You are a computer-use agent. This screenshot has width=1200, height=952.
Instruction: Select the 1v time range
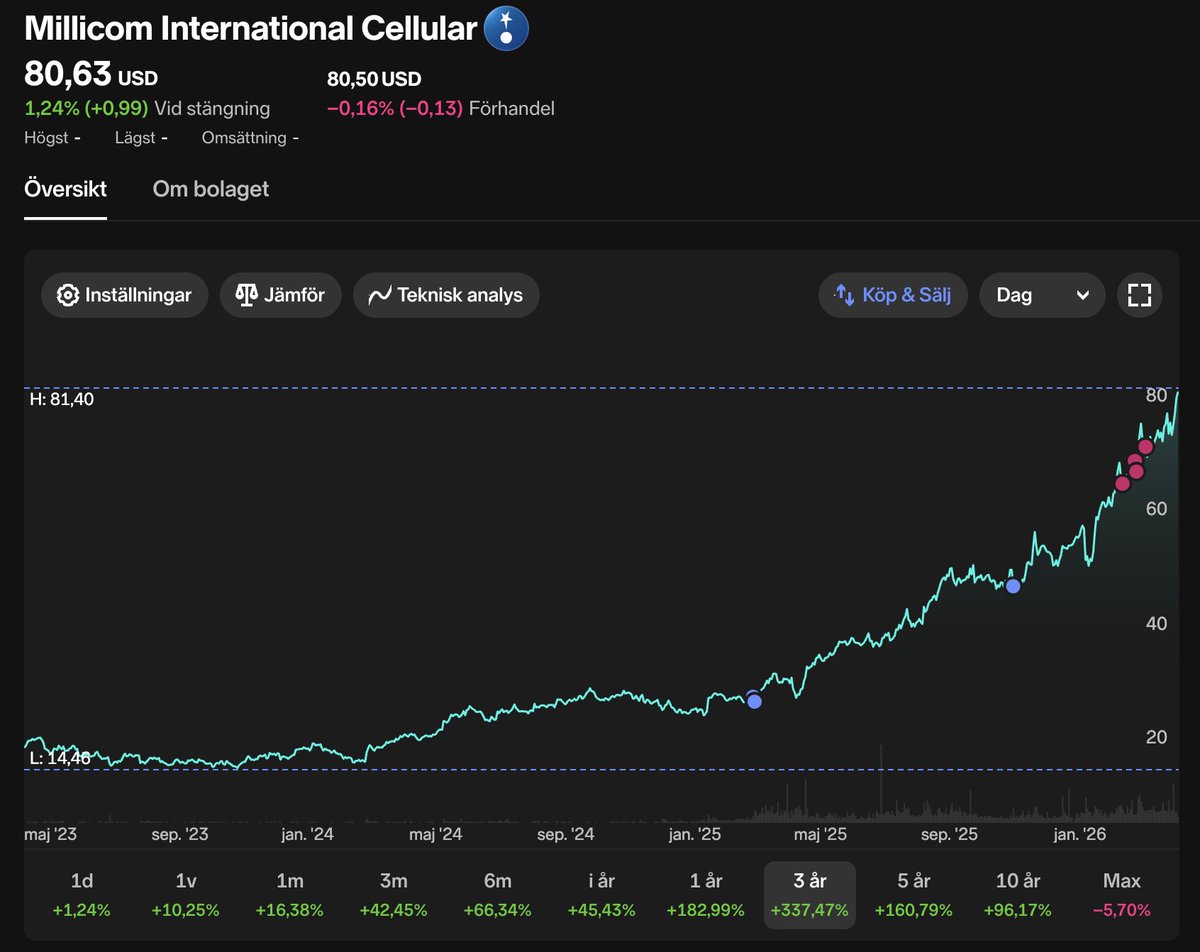coord(185,894)
